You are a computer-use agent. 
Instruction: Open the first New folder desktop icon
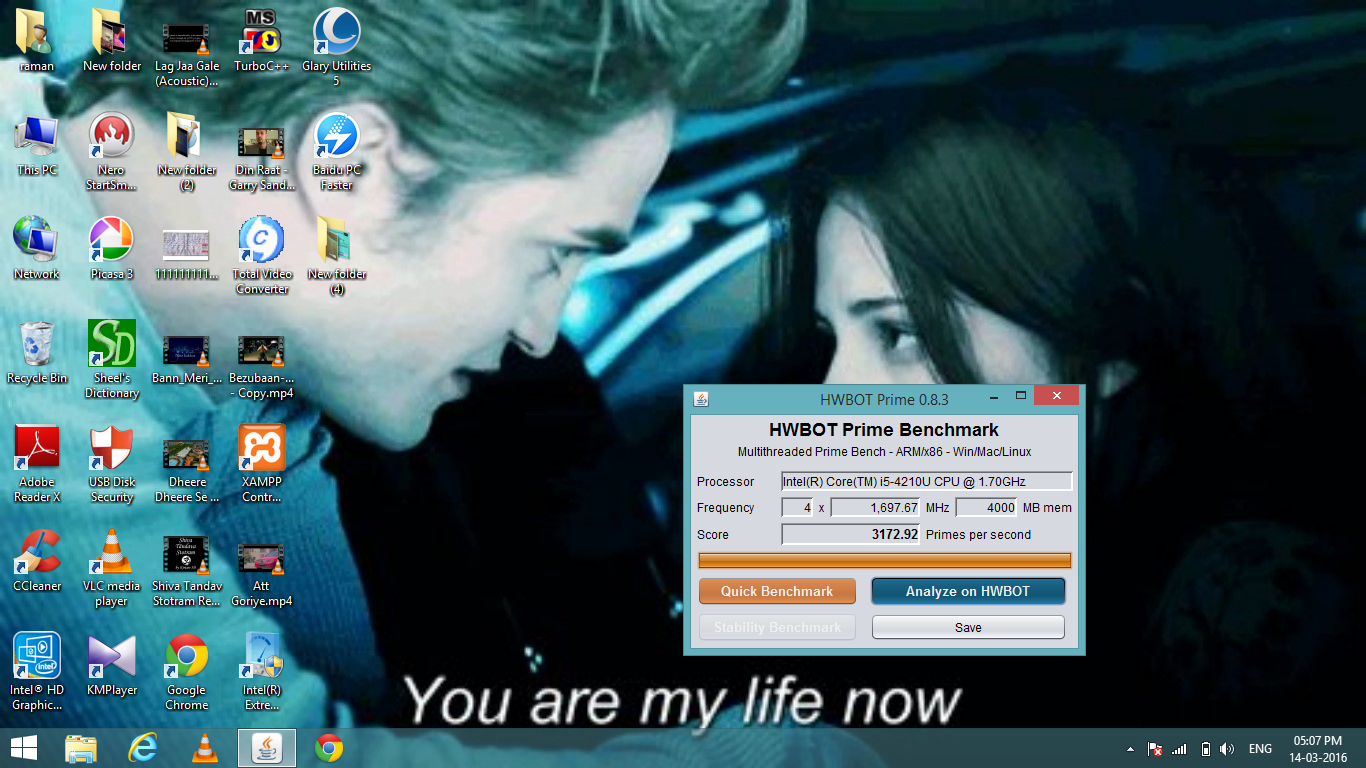[x=111, y=31]
